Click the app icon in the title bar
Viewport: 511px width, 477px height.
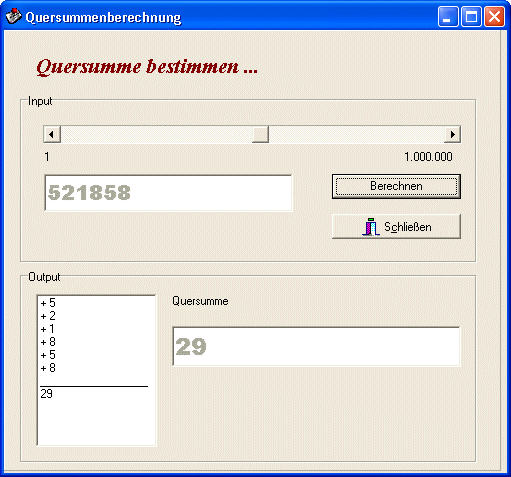(x=14, y=16)
